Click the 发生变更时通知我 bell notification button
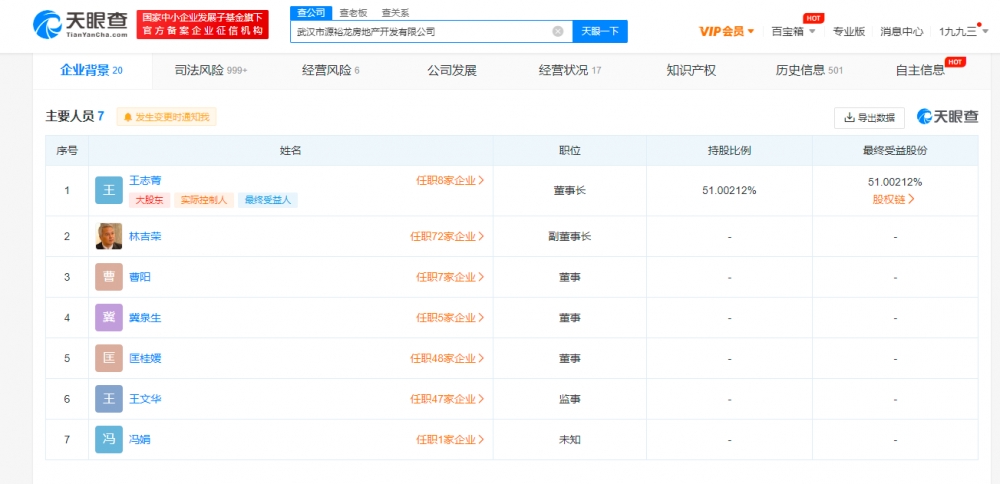This screenshot has height=484, width=1000. tap(166, 117)
